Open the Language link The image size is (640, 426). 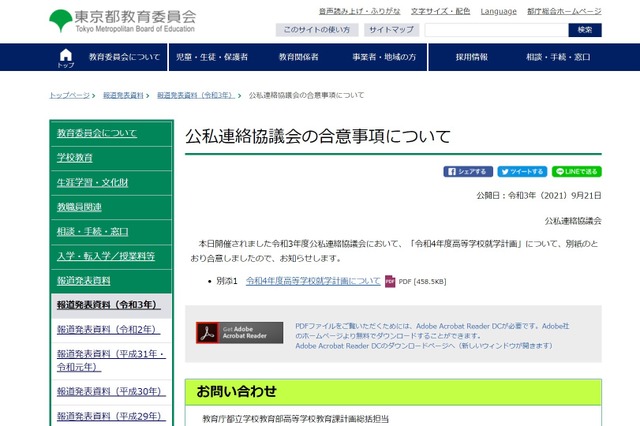[x=498, y=11]
